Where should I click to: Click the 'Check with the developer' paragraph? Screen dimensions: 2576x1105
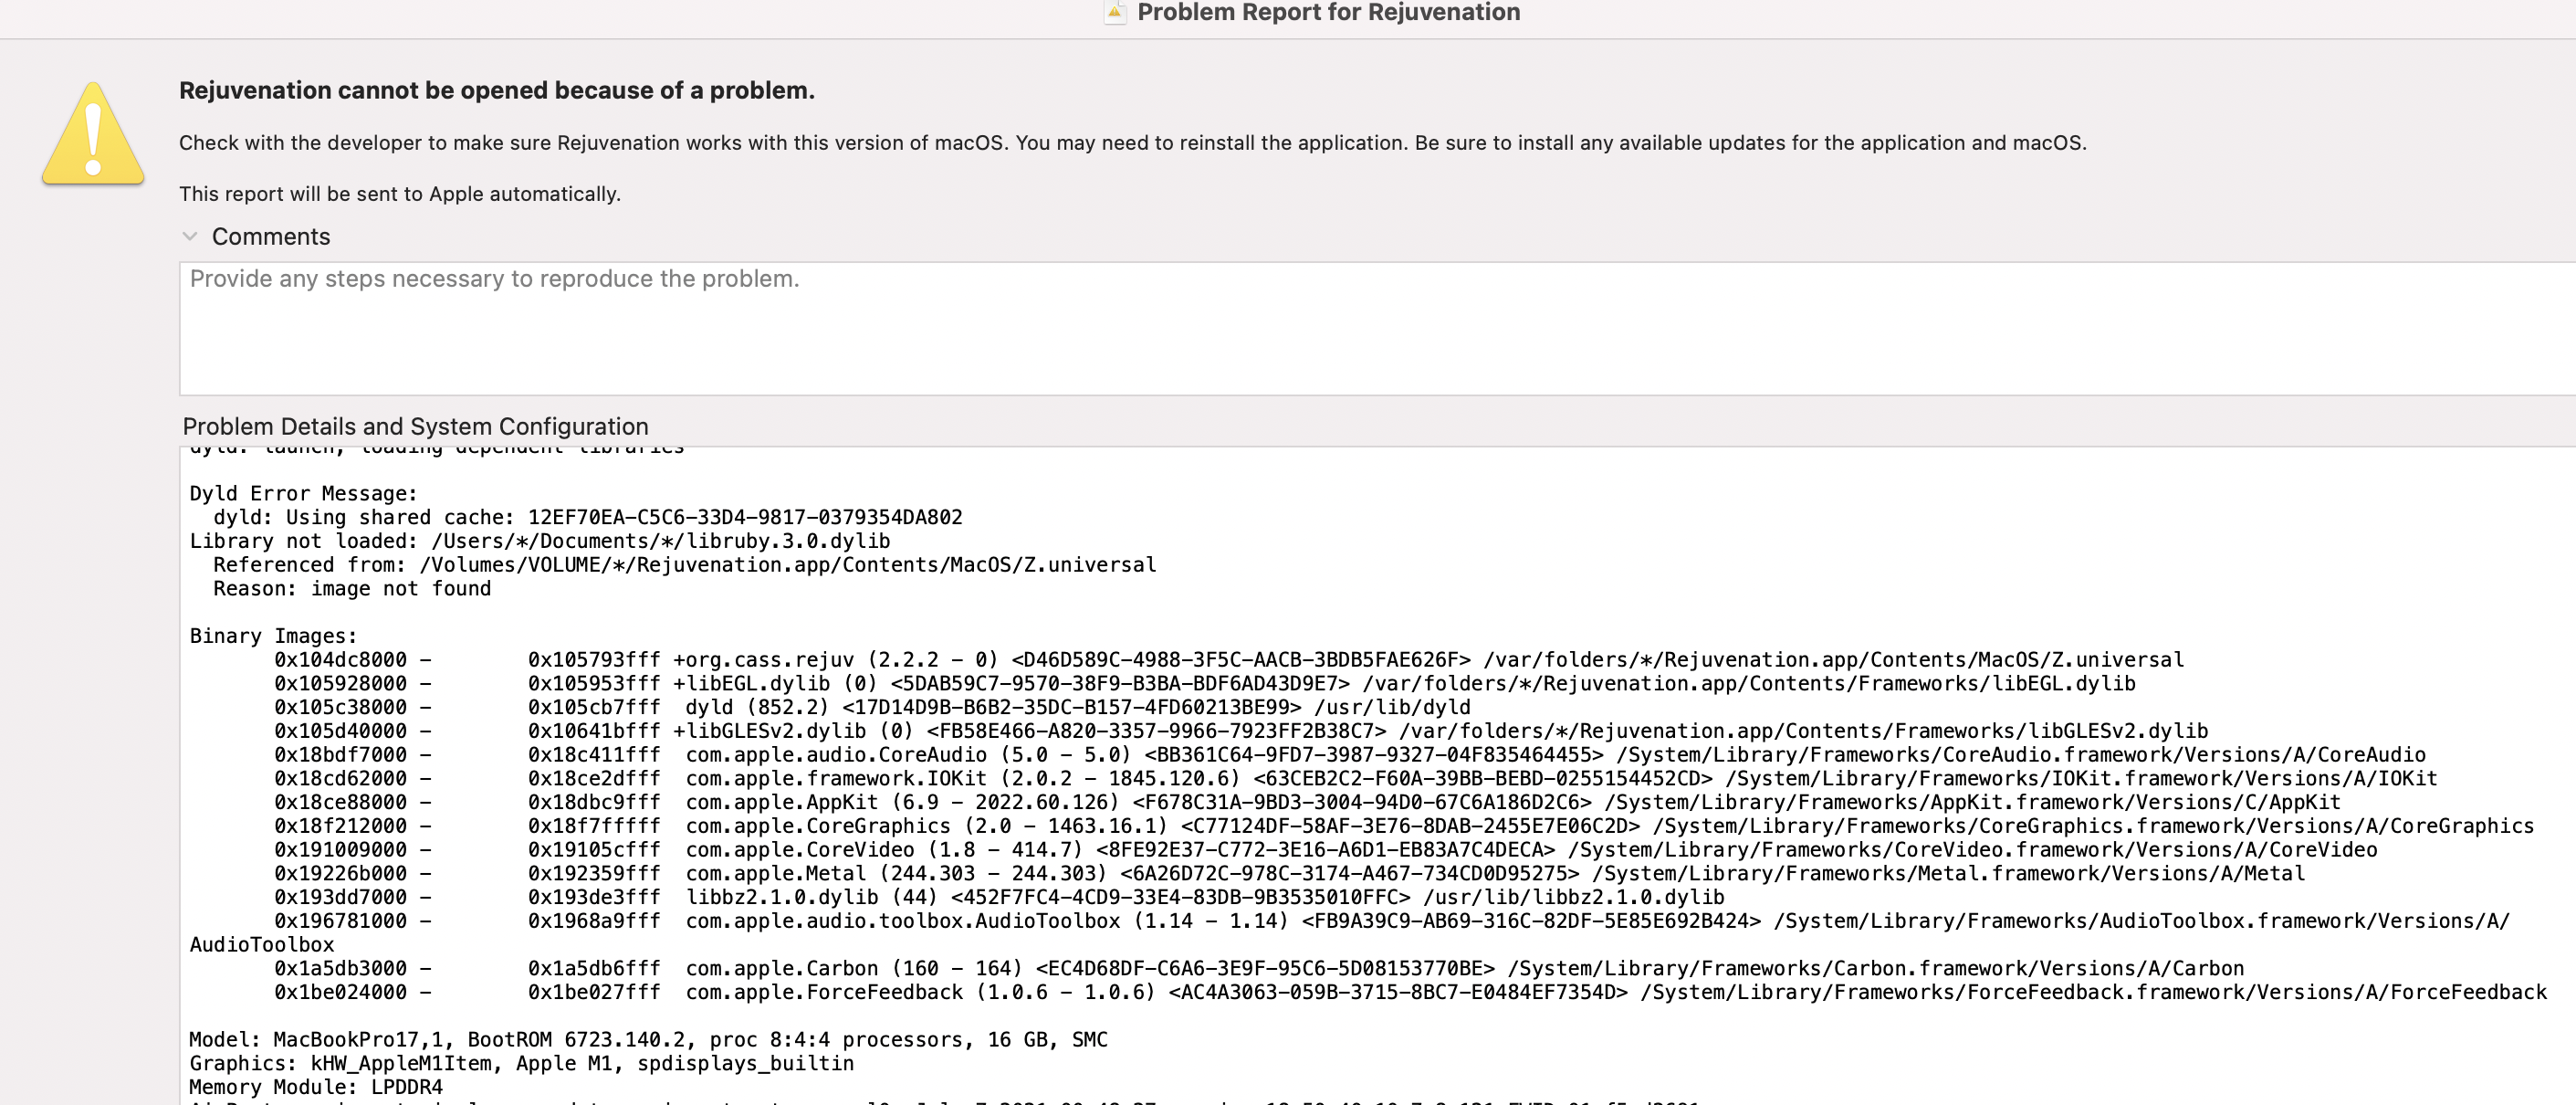pyautogui.click(x=1132, y=143)
